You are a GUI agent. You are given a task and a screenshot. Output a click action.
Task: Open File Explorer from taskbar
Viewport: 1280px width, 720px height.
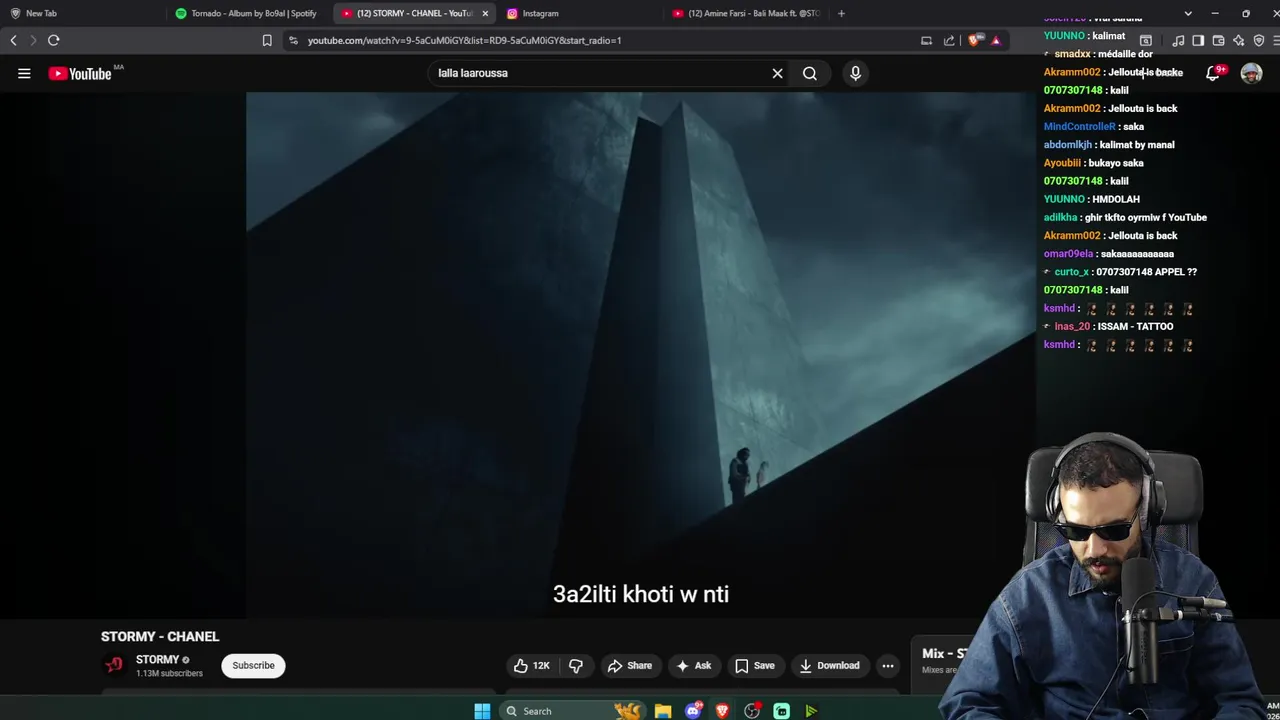tap(663, 711)
